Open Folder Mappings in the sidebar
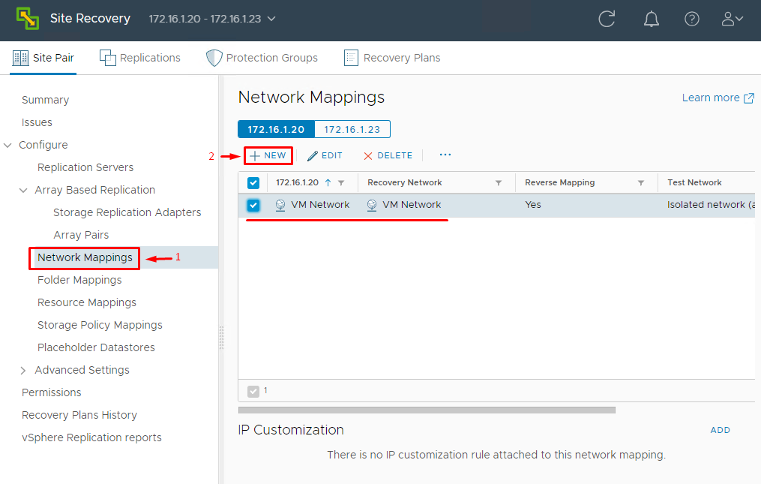761x484 pixels. click(80, 280)
